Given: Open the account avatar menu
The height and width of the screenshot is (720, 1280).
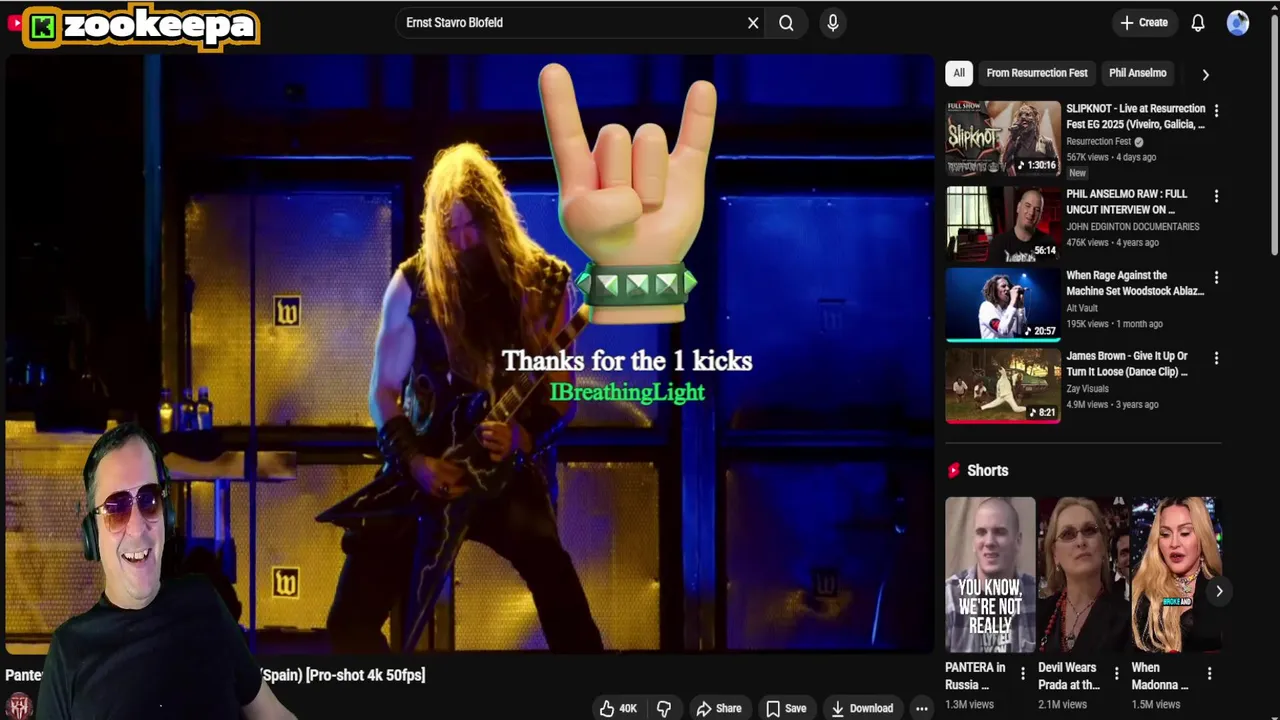Looking at the screenshot, I should (1238, 23).
